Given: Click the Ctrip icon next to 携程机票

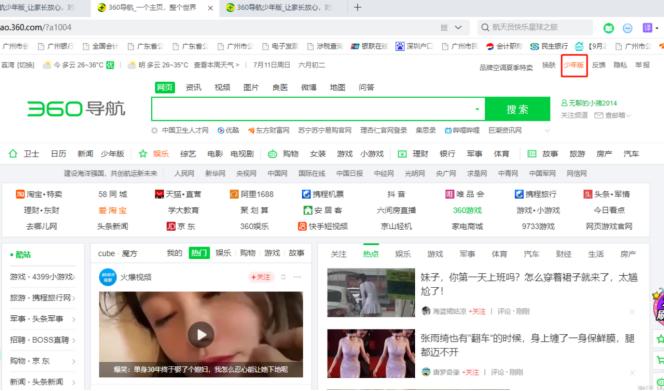Looking at the screenshot, I should coord(306,194).
